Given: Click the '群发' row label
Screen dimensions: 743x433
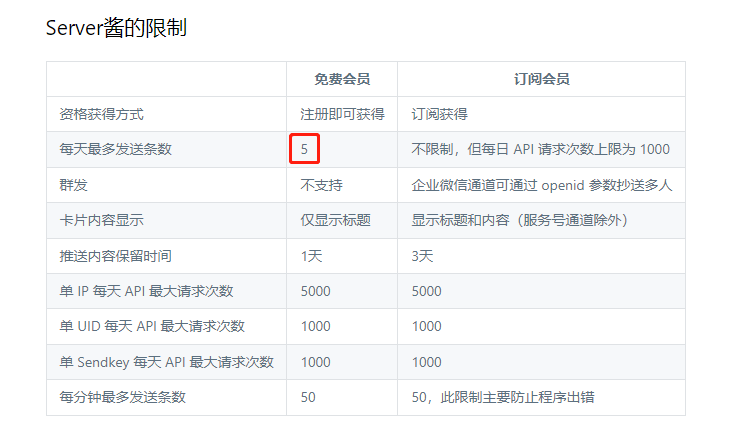Looking at the screenshot, I should (x=73, y=185).
